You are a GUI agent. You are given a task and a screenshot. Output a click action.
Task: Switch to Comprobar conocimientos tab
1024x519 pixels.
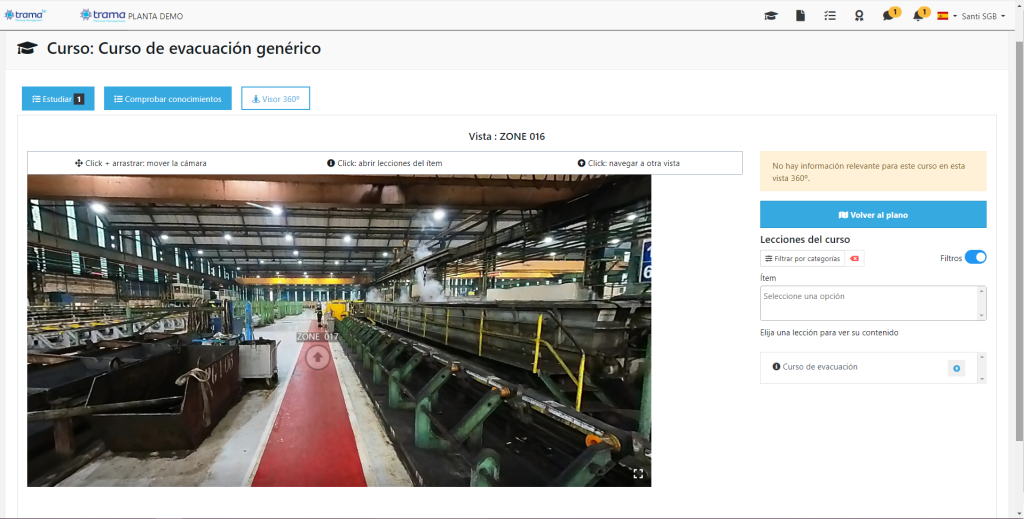point(167,99)
